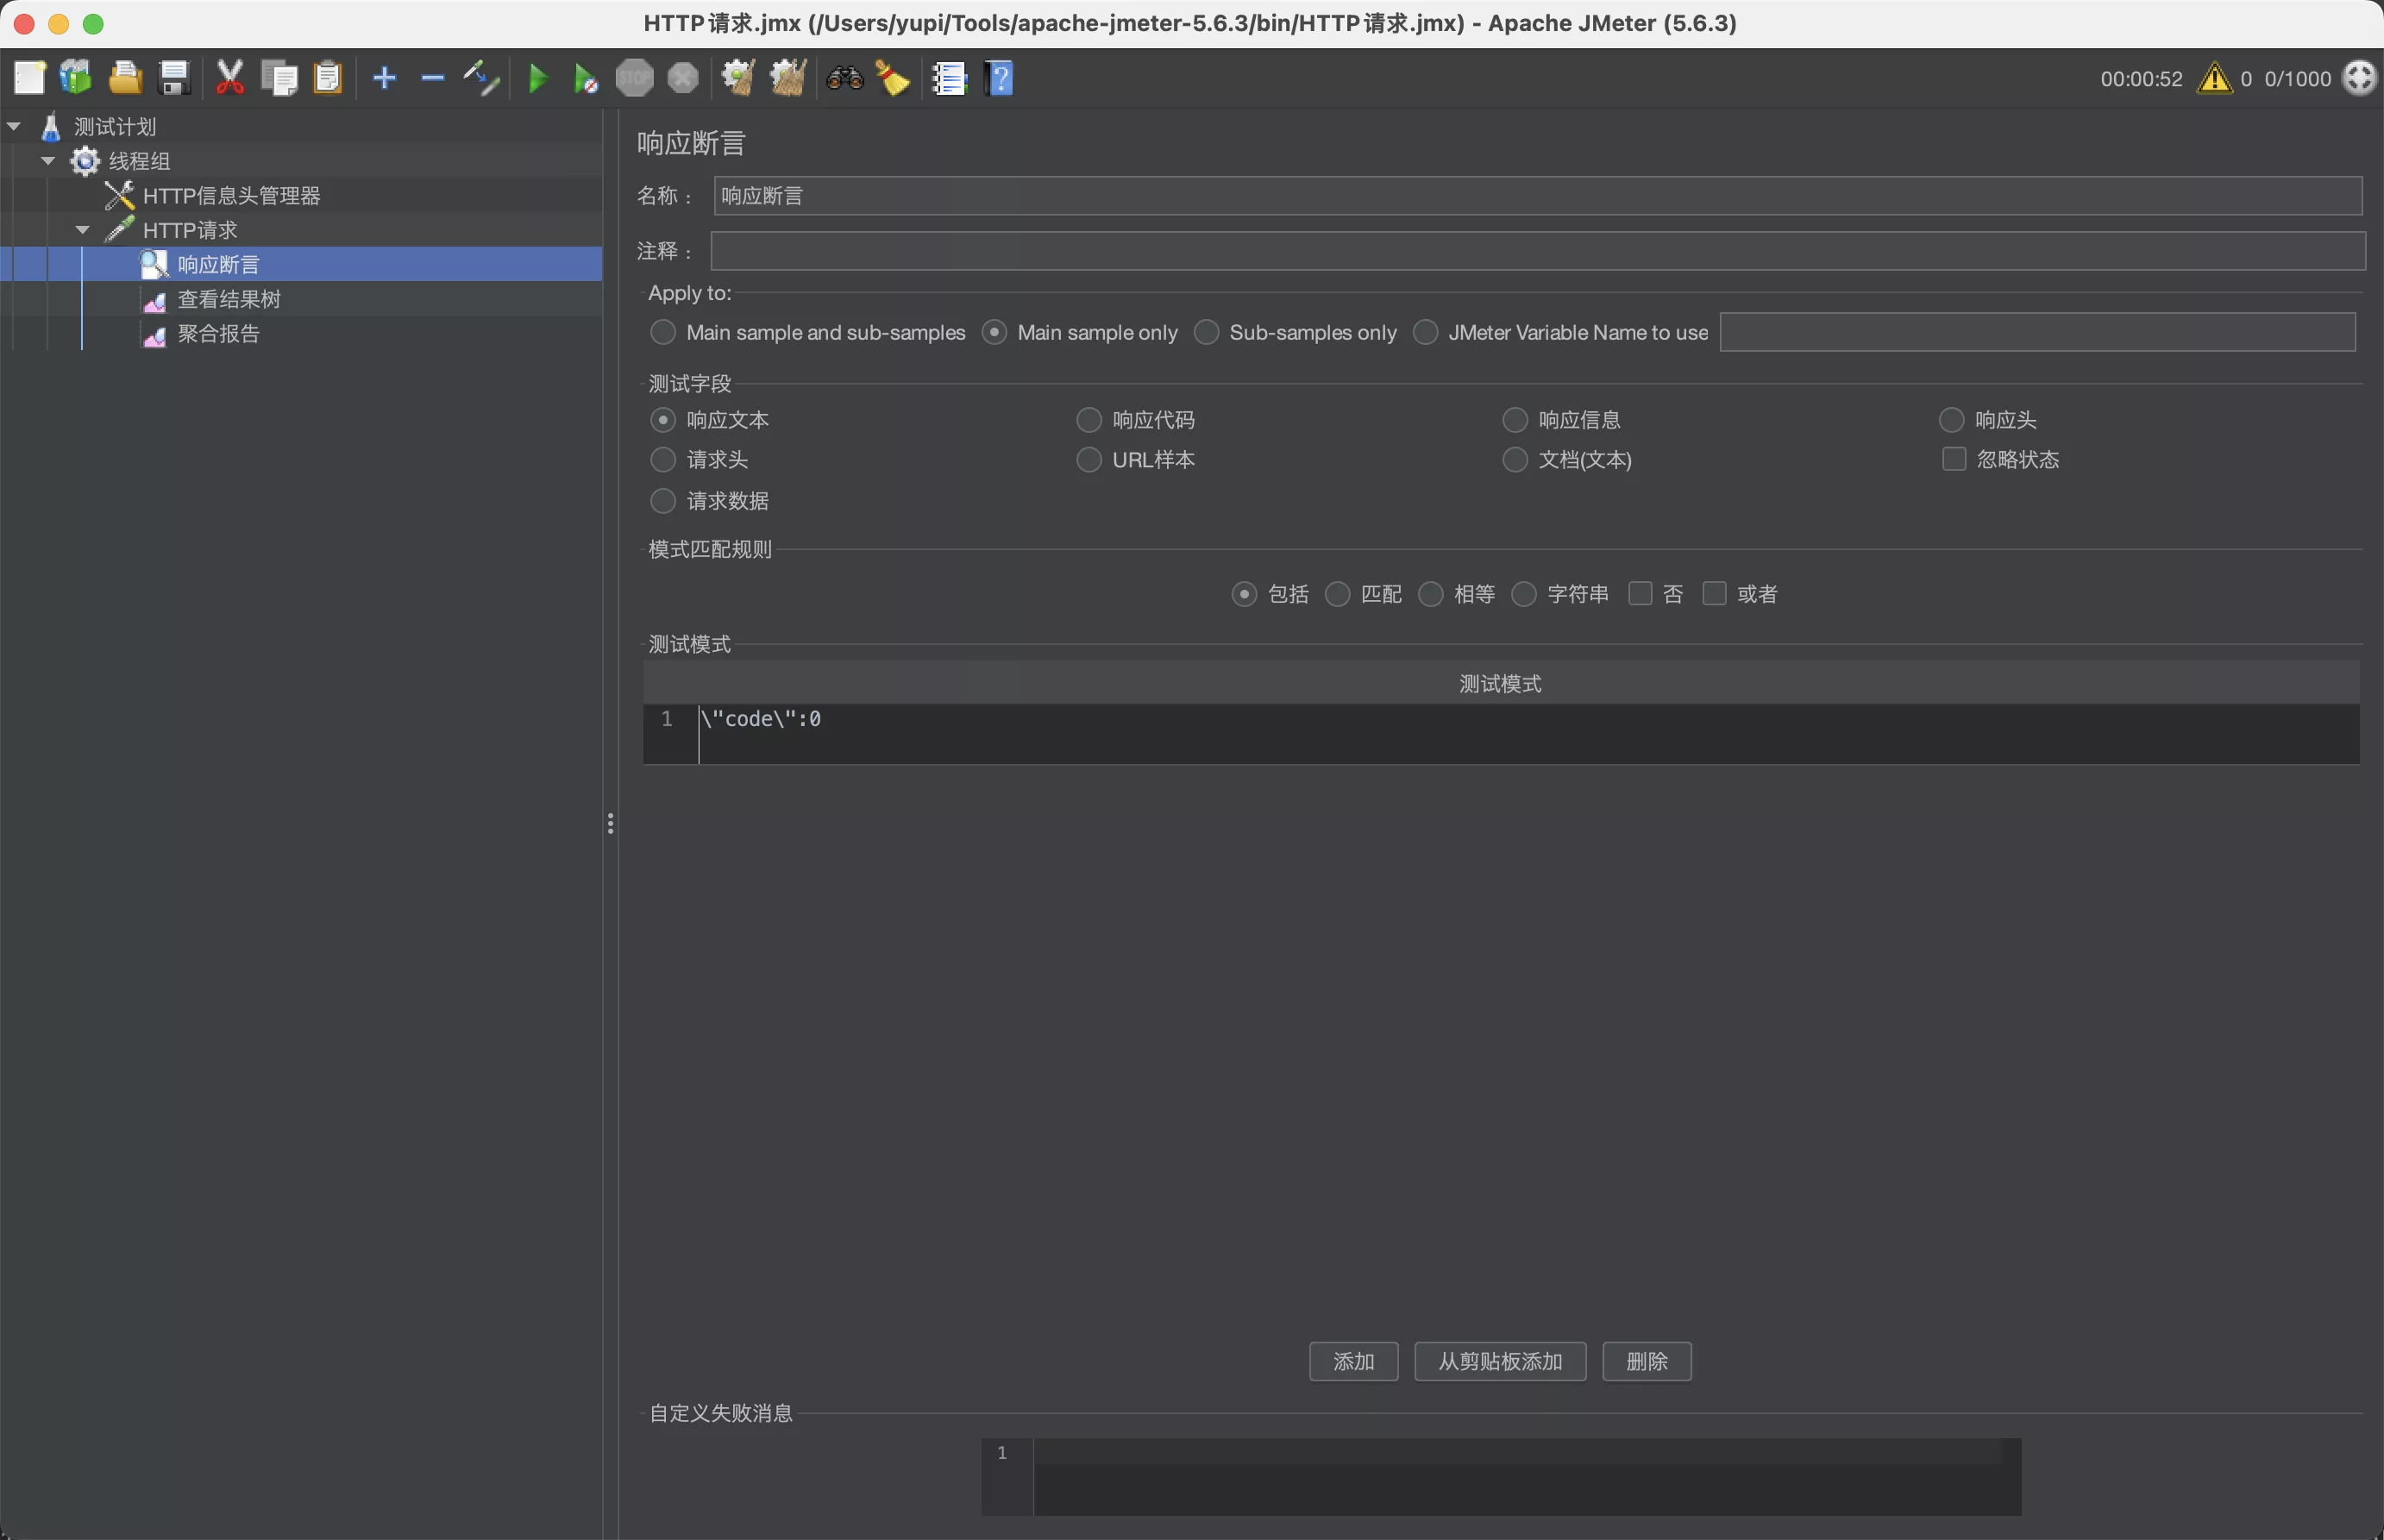Click the 自定义失败消息 text area
Viewport: 2384px width, 1540px height.
pos(1527,1477)
